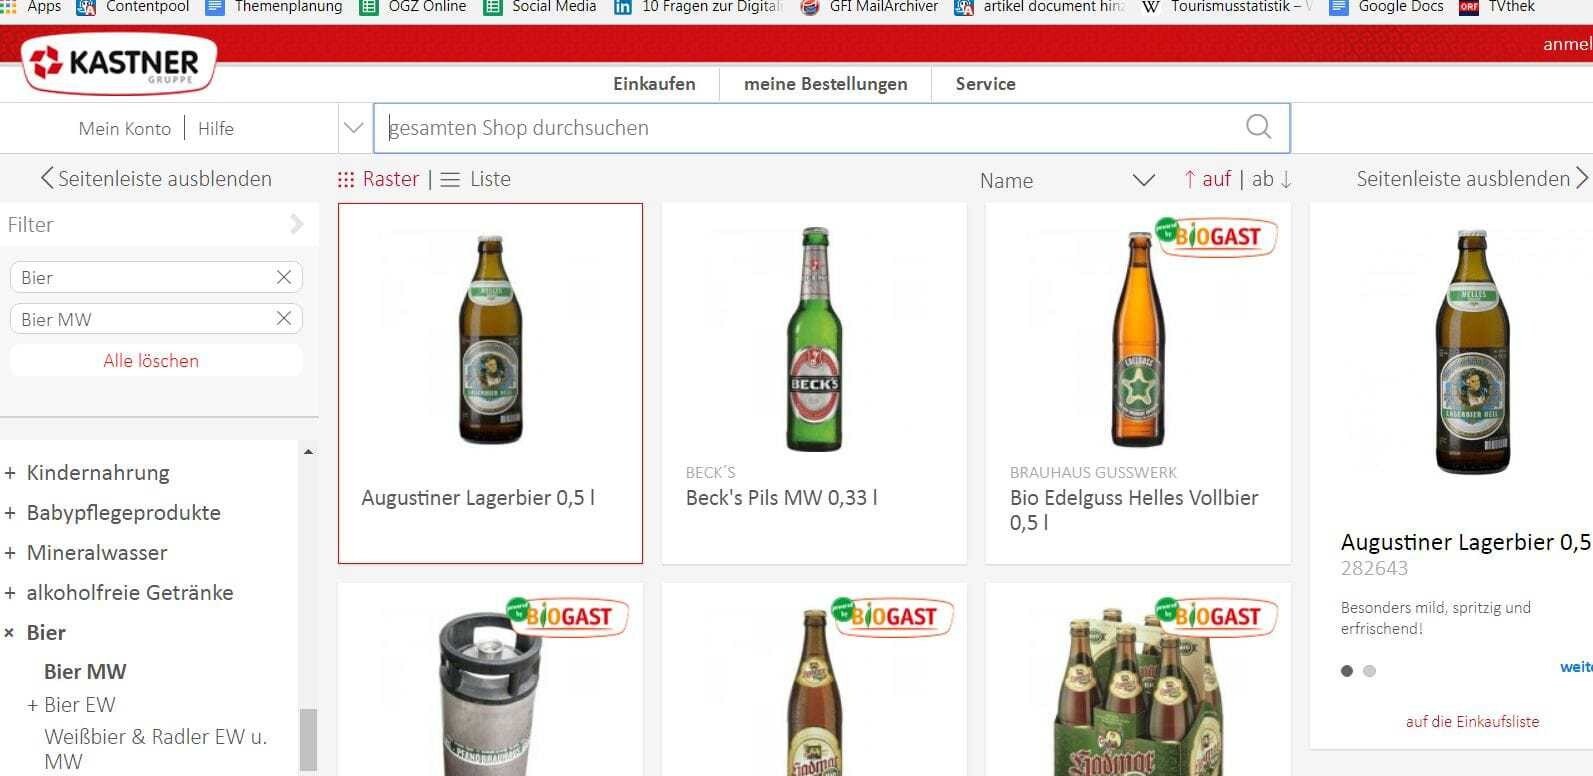Open Mein Konto link
Screen dimensions: 1593x776
tap(125, 128)
